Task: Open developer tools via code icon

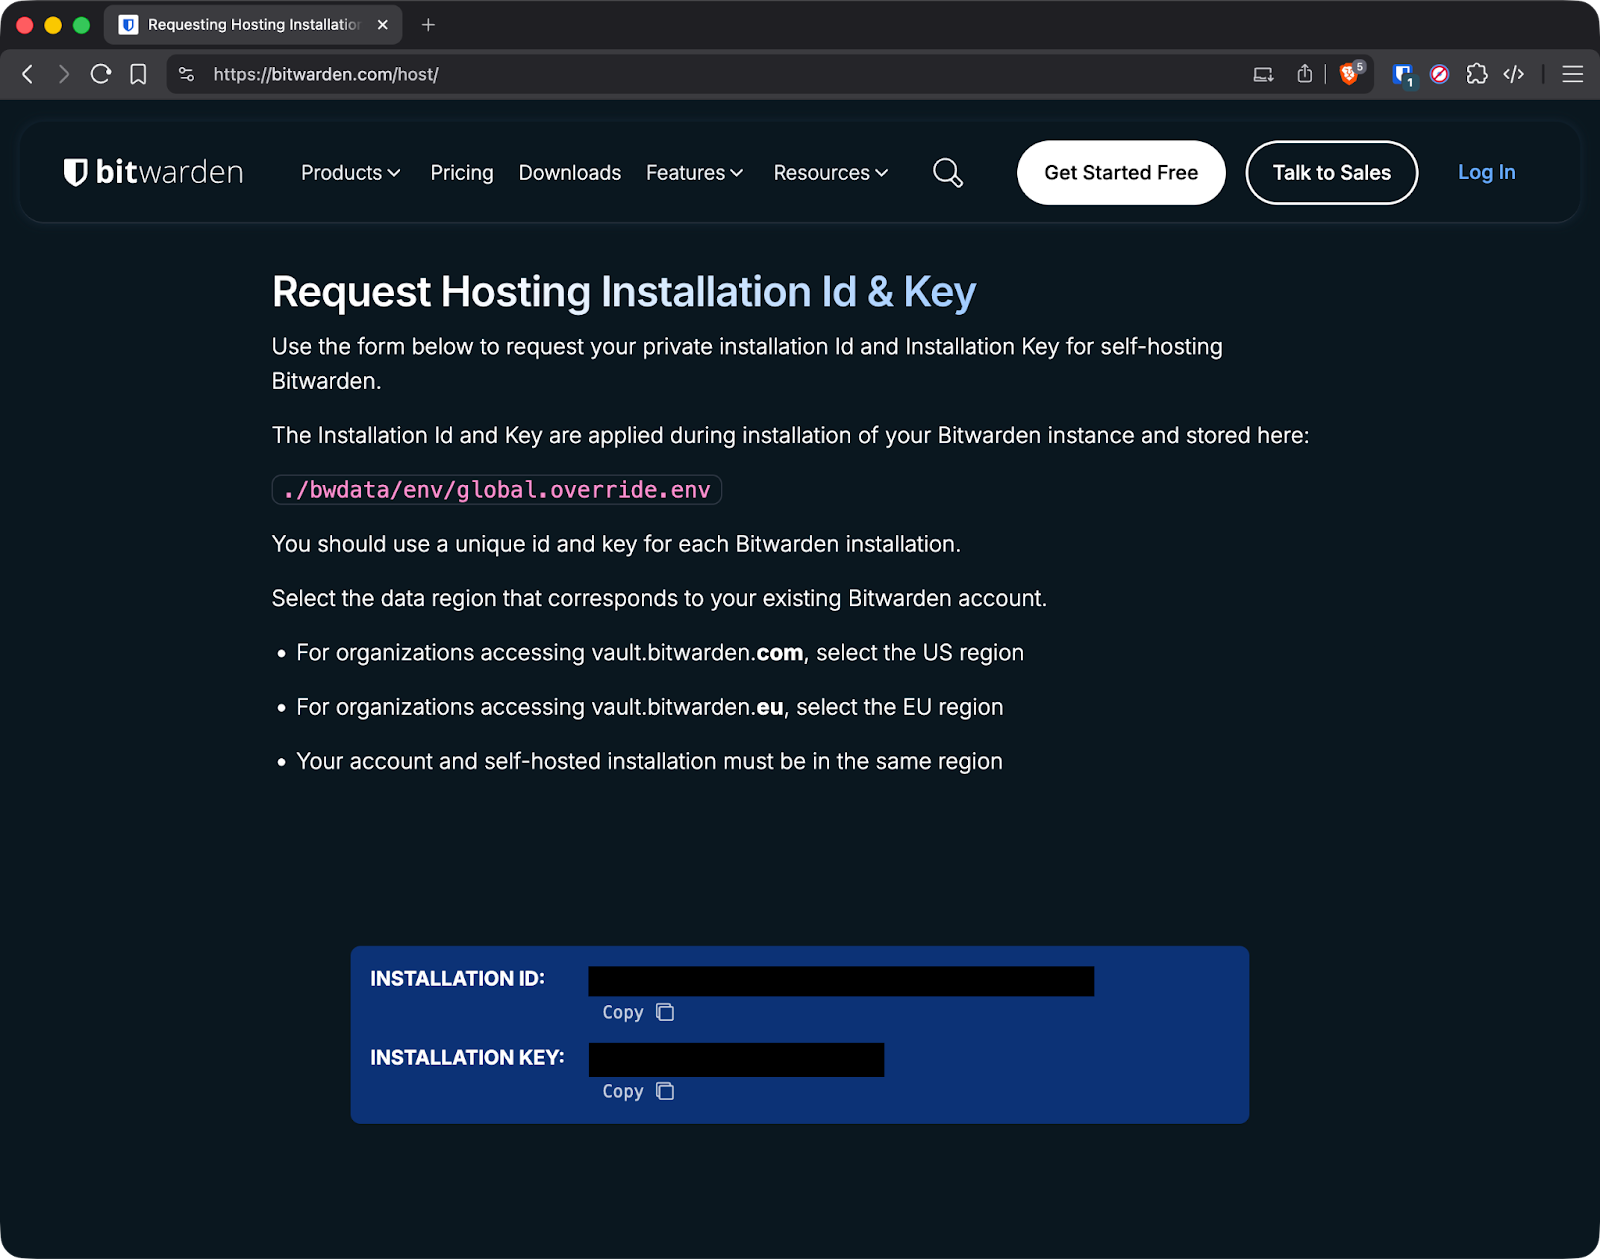Action: pos(1513,73)
